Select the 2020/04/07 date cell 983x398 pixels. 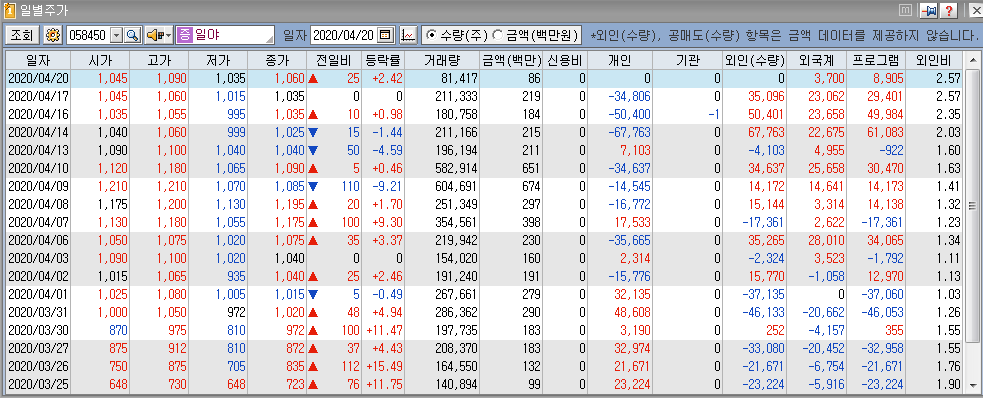tap(38, 223)
